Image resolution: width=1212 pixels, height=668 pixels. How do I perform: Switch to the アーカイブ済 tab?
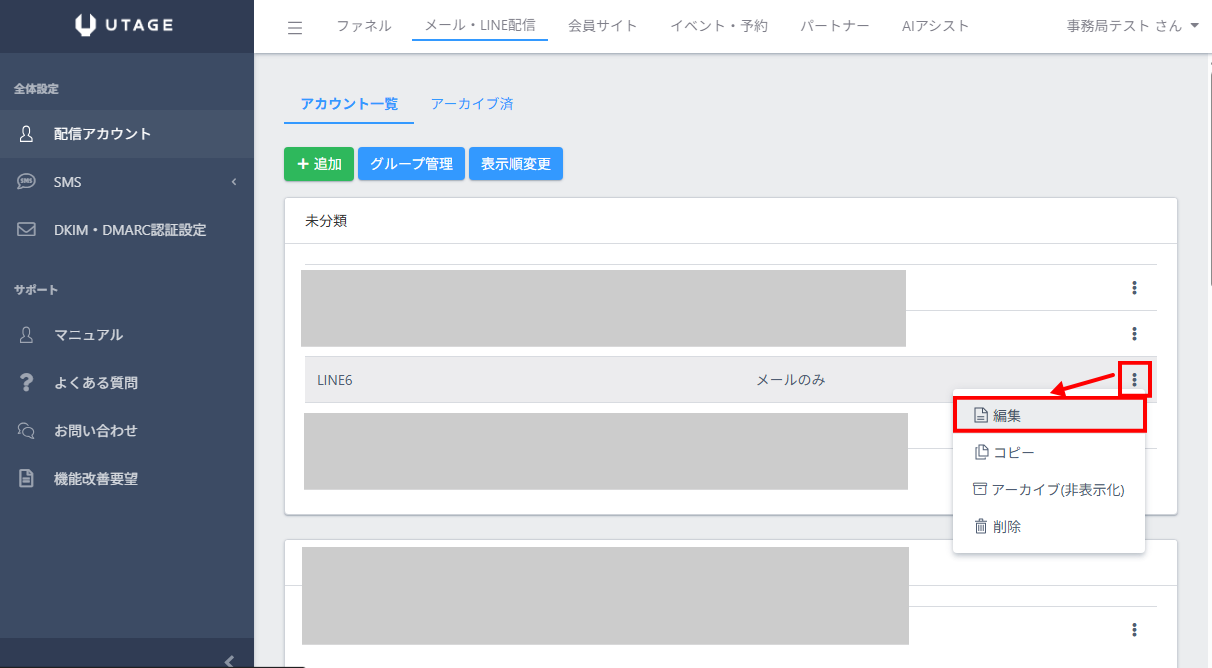[471, 104]
